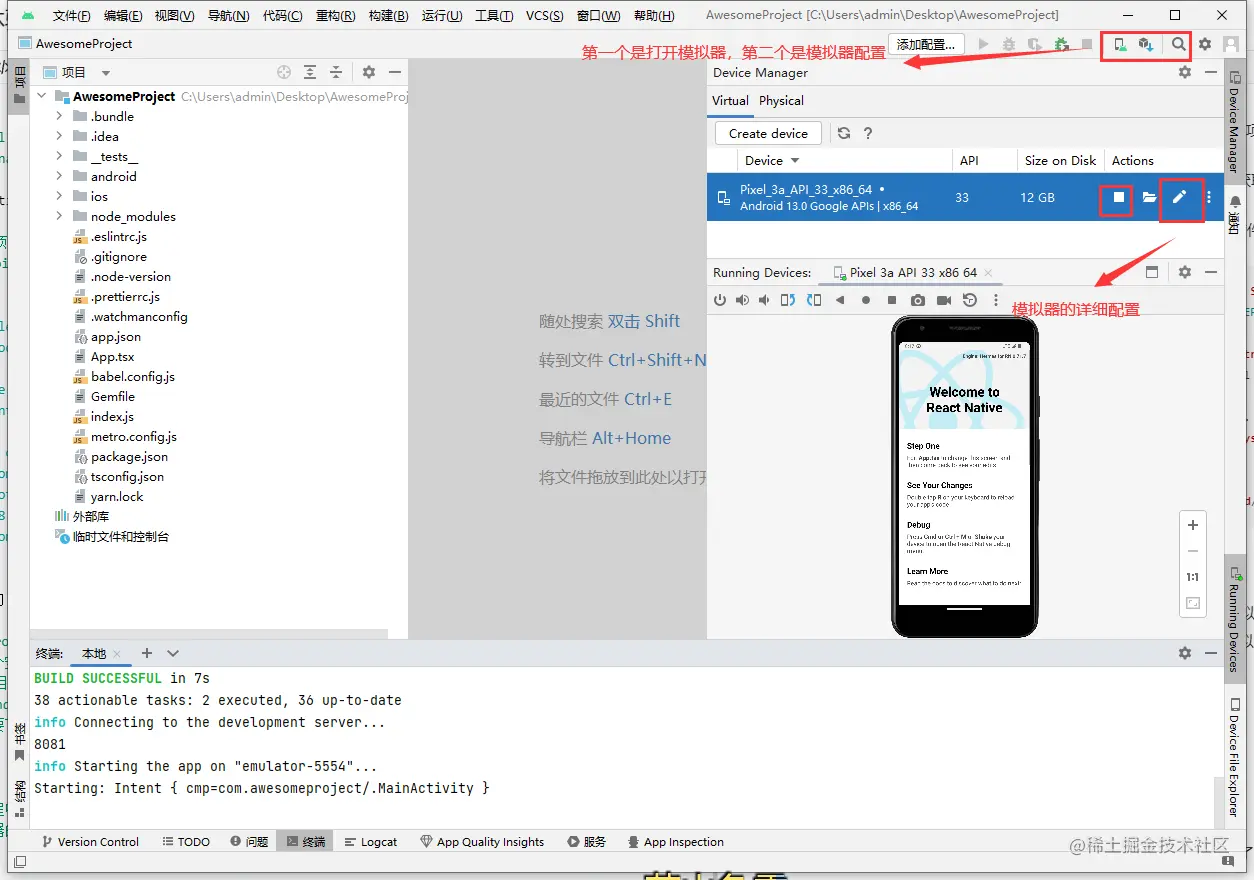Click emulator Volume Up icon
The width and height of the screenshot is (1254, 880).
[x=742, y=300]
